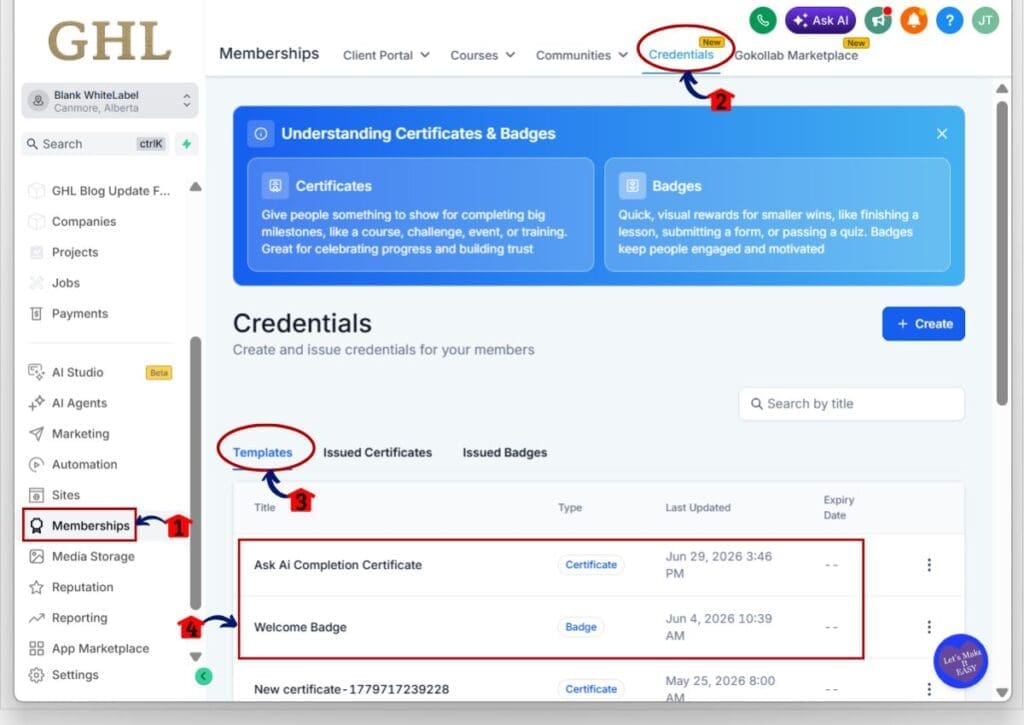Click the Badges info card

[x=777, y=215]
